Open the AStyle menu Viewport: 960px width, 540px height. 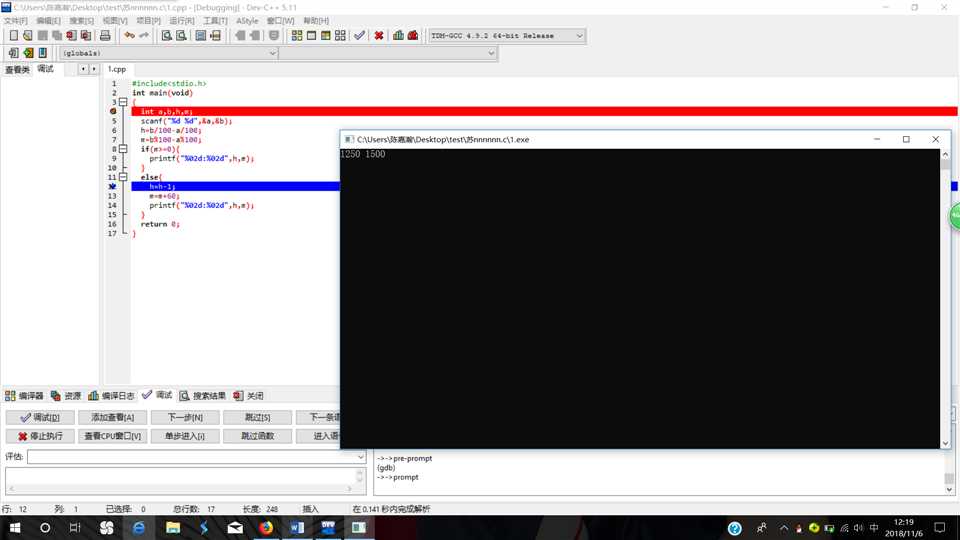[247, 21]
